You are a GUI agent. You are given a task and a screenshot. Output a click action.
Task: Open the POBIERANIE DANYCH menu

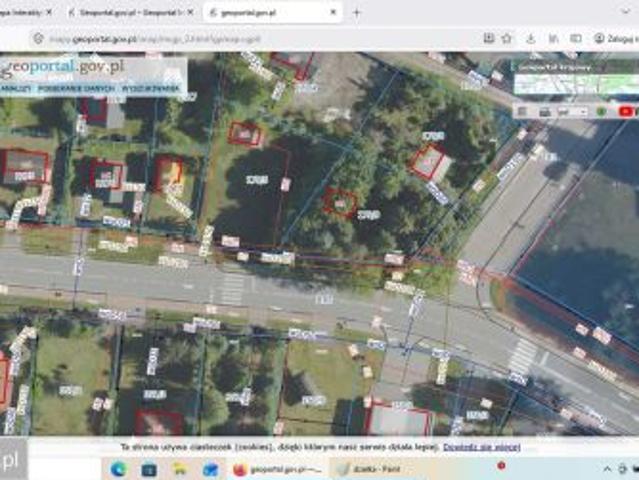pyautogui.click(x=77, y=88)
